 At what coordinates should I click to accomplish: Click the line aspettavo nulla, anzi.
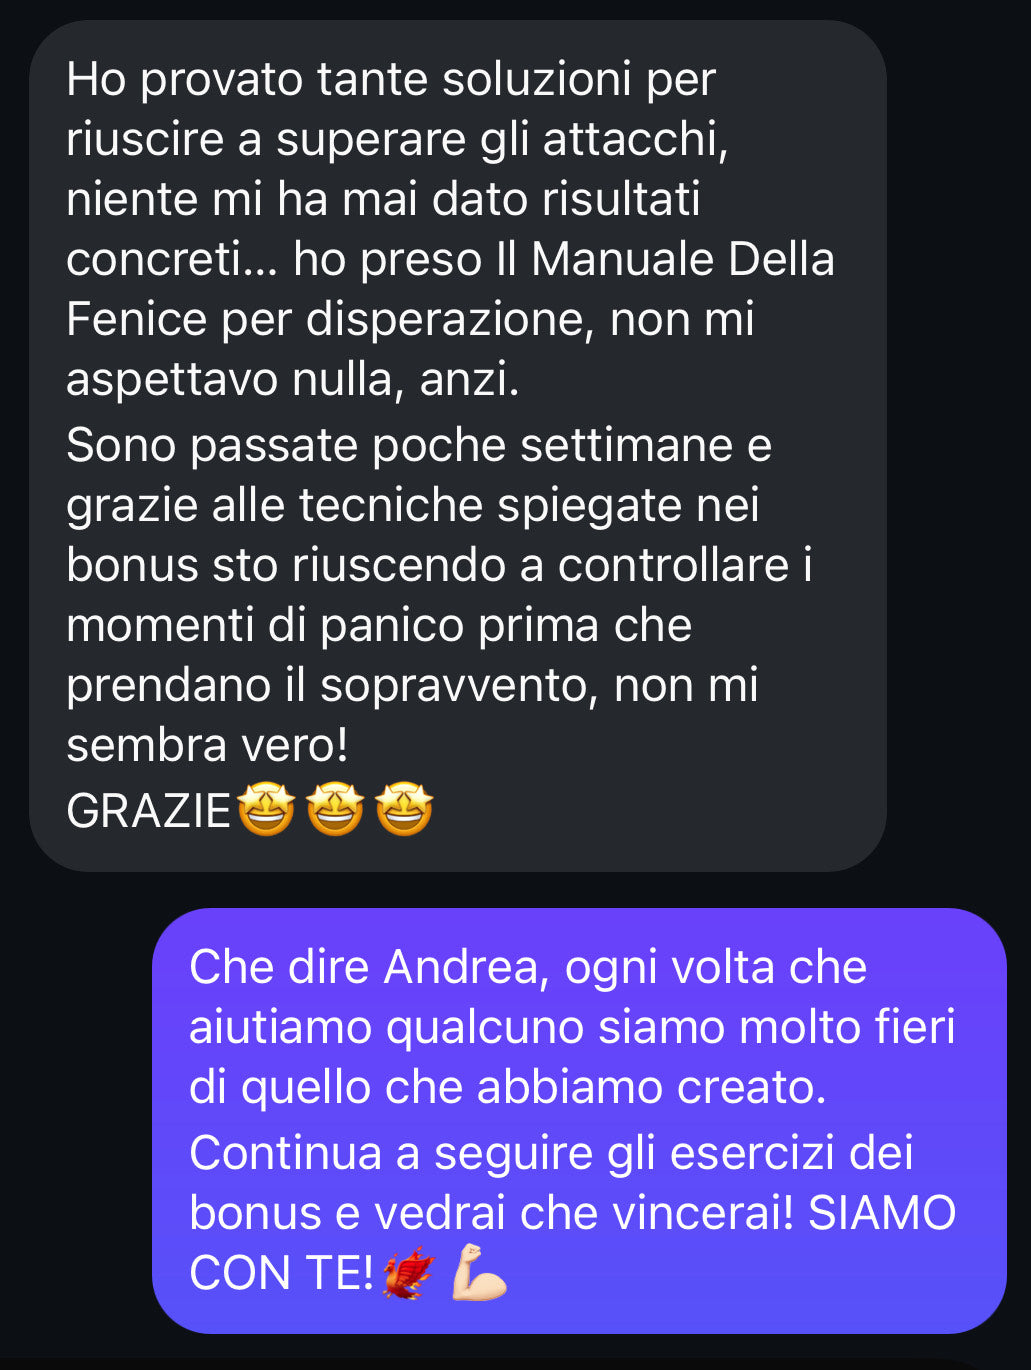pos(293,381)
